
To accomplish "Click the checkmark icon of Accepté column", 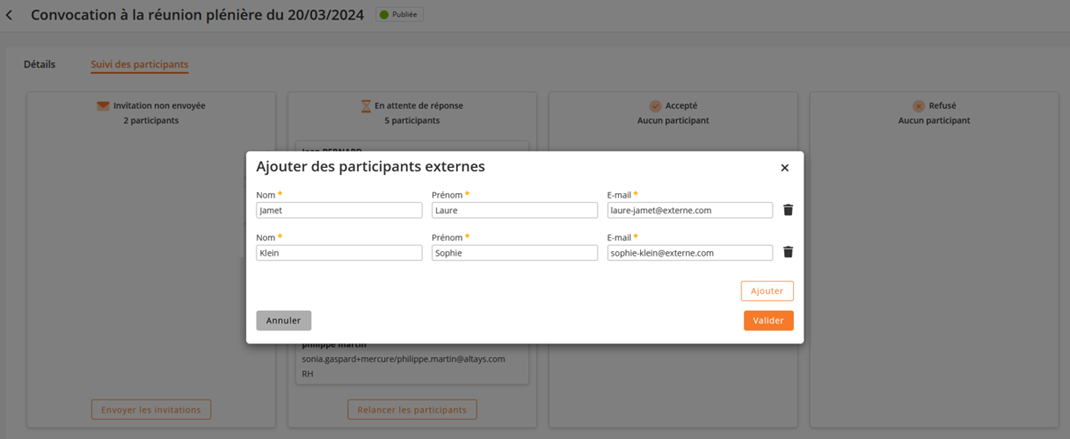I will (x=655, y=105).
